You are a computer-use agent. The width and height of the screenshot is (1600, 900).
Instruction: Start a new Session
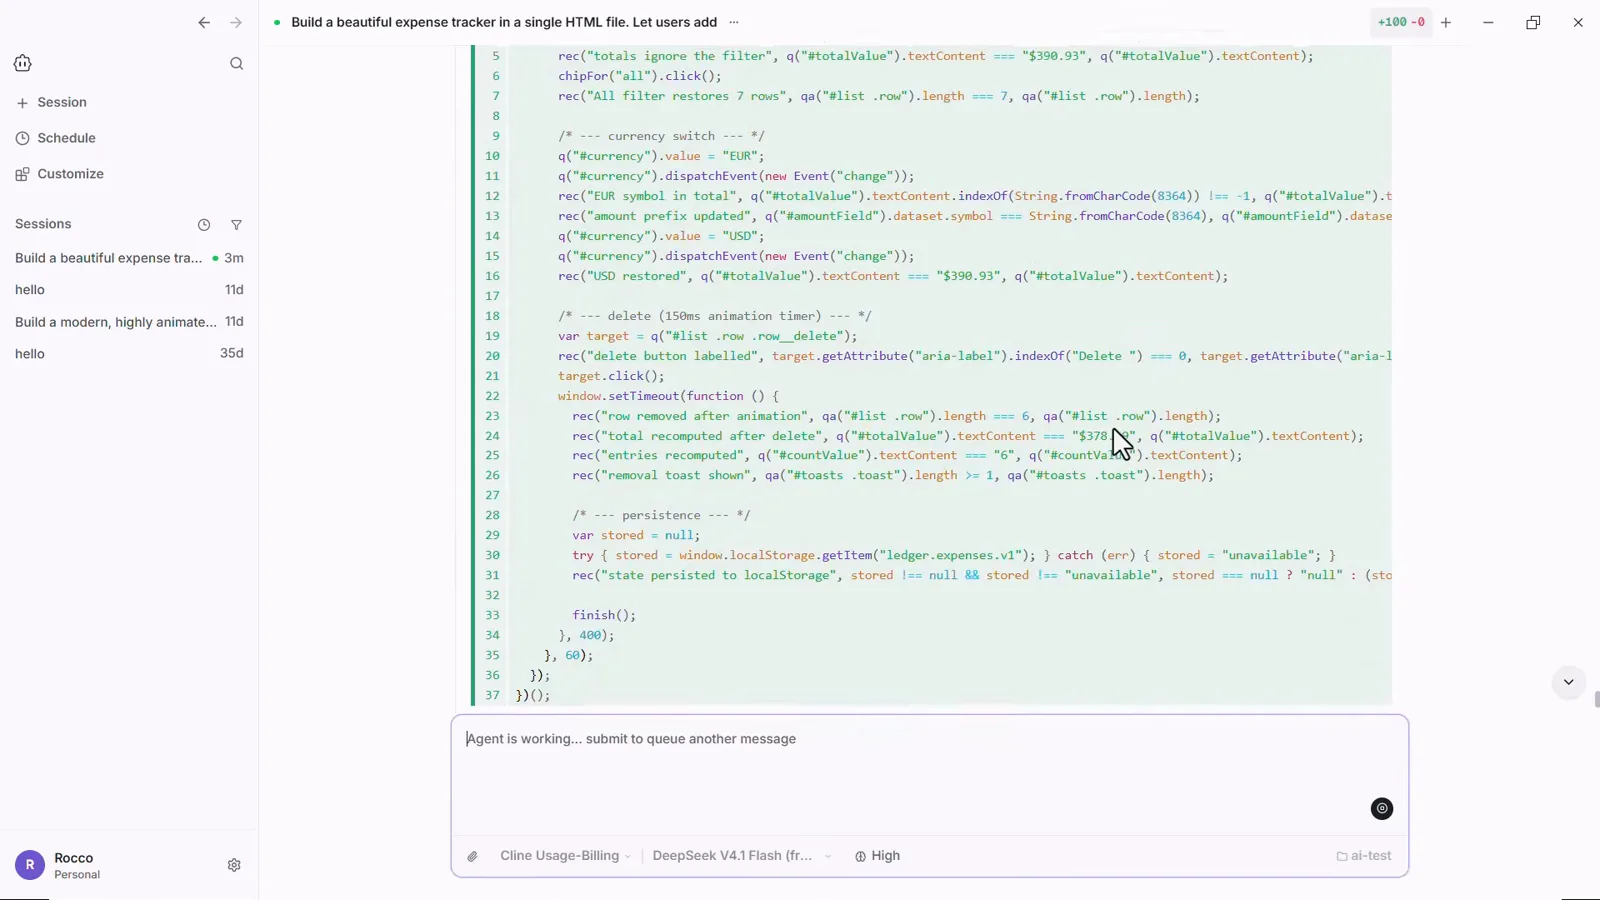coord(52,102)
